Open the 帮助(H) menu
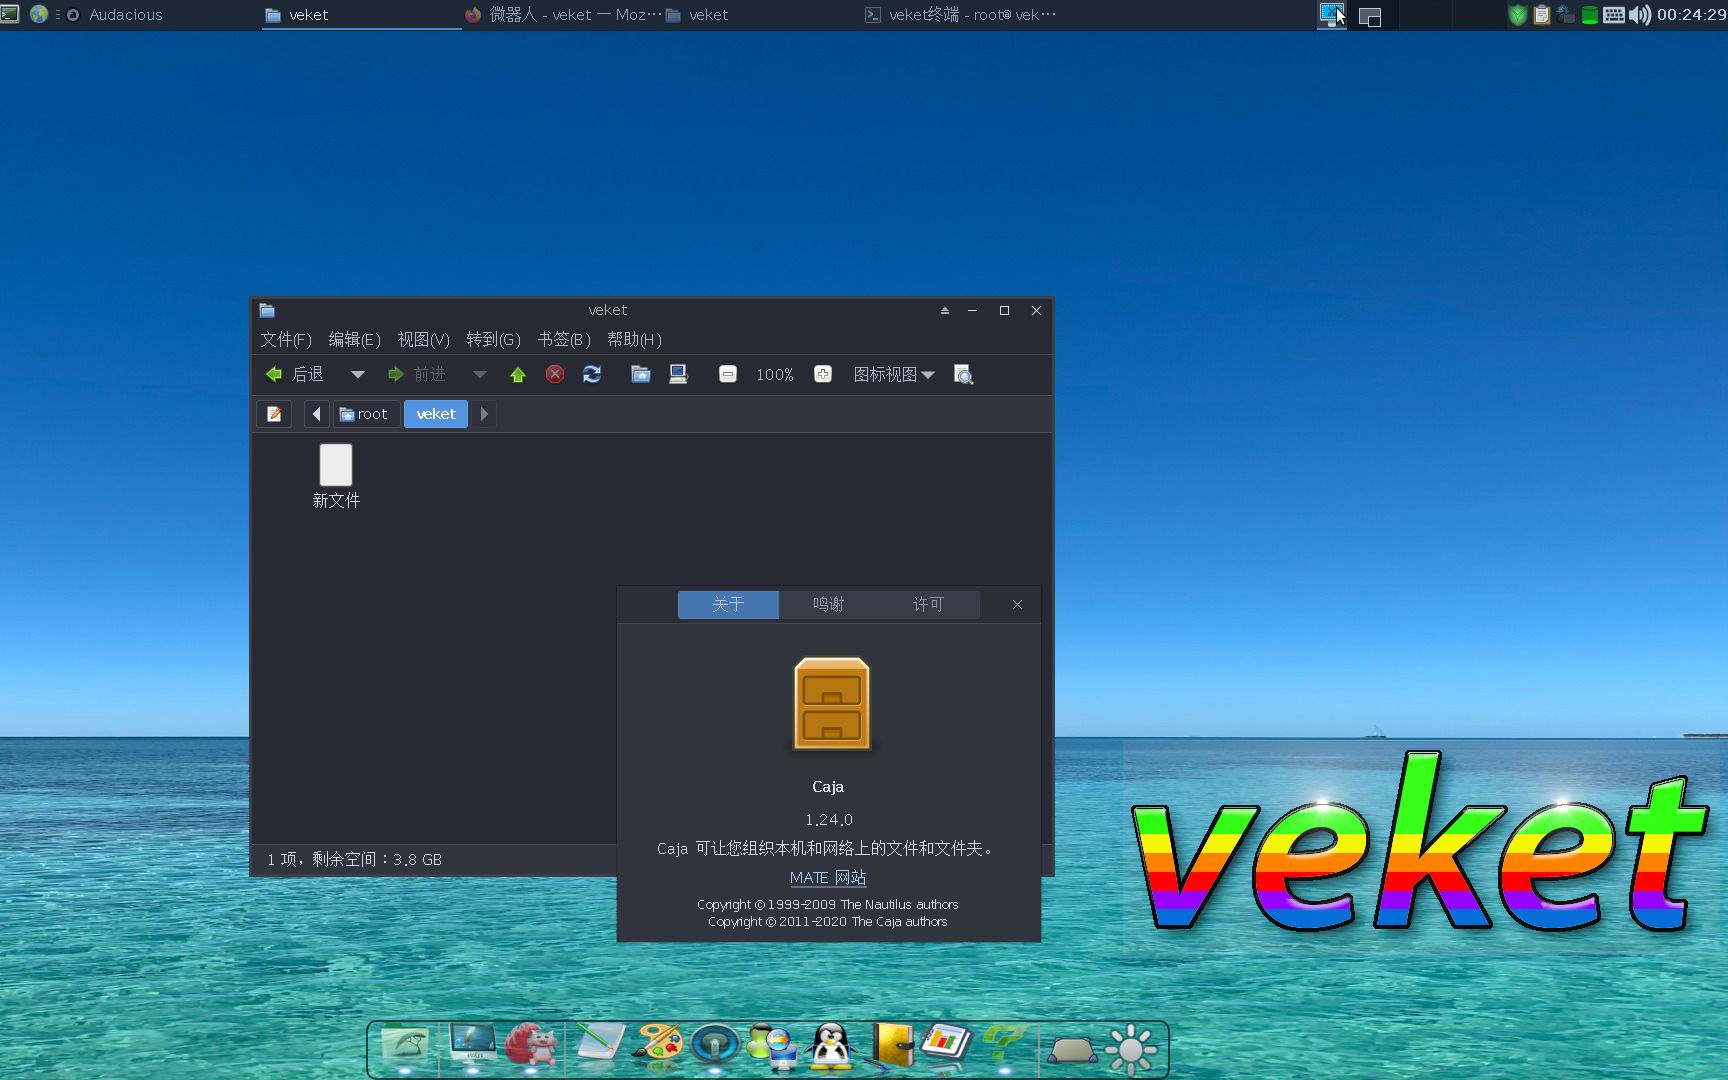1728x1080 pixels. pyautogui.click(x=635, y=340)
